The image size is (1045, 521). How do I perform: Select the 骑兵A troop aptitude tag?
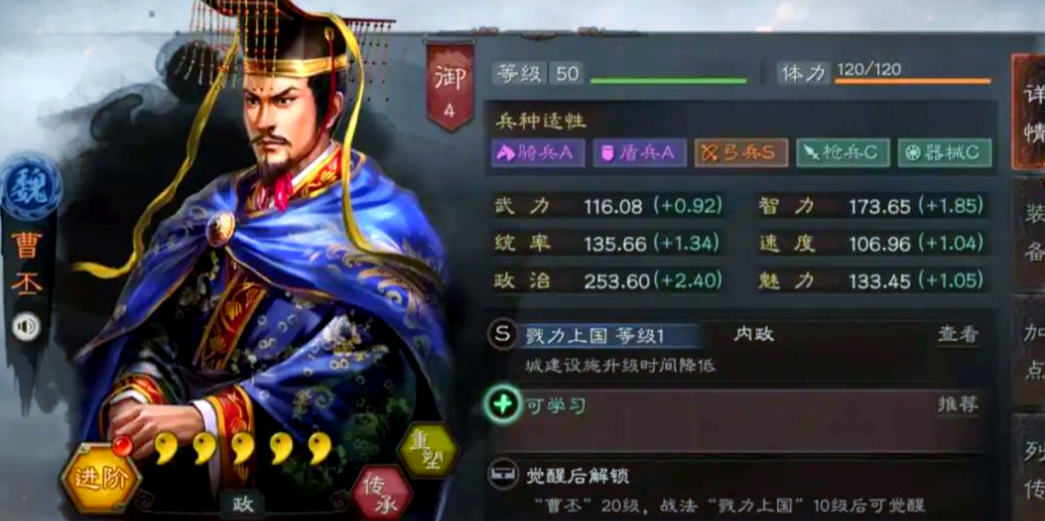tap(538, 153)
